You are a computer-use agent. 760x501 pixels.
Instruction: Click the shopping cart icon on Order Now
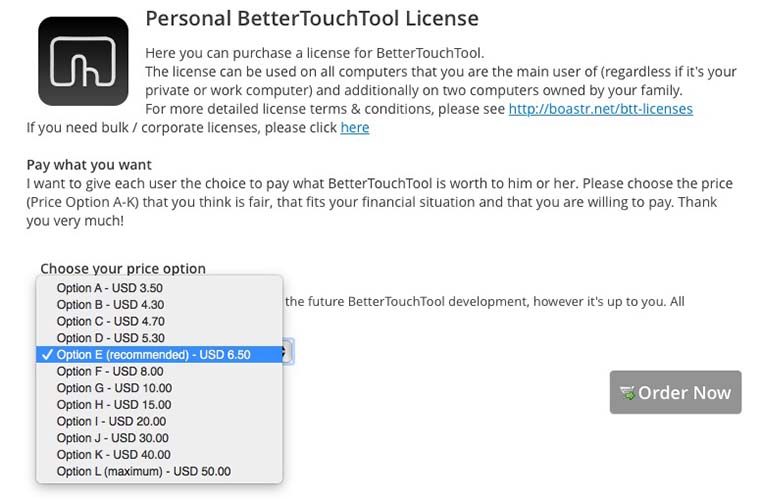point(628,393)
